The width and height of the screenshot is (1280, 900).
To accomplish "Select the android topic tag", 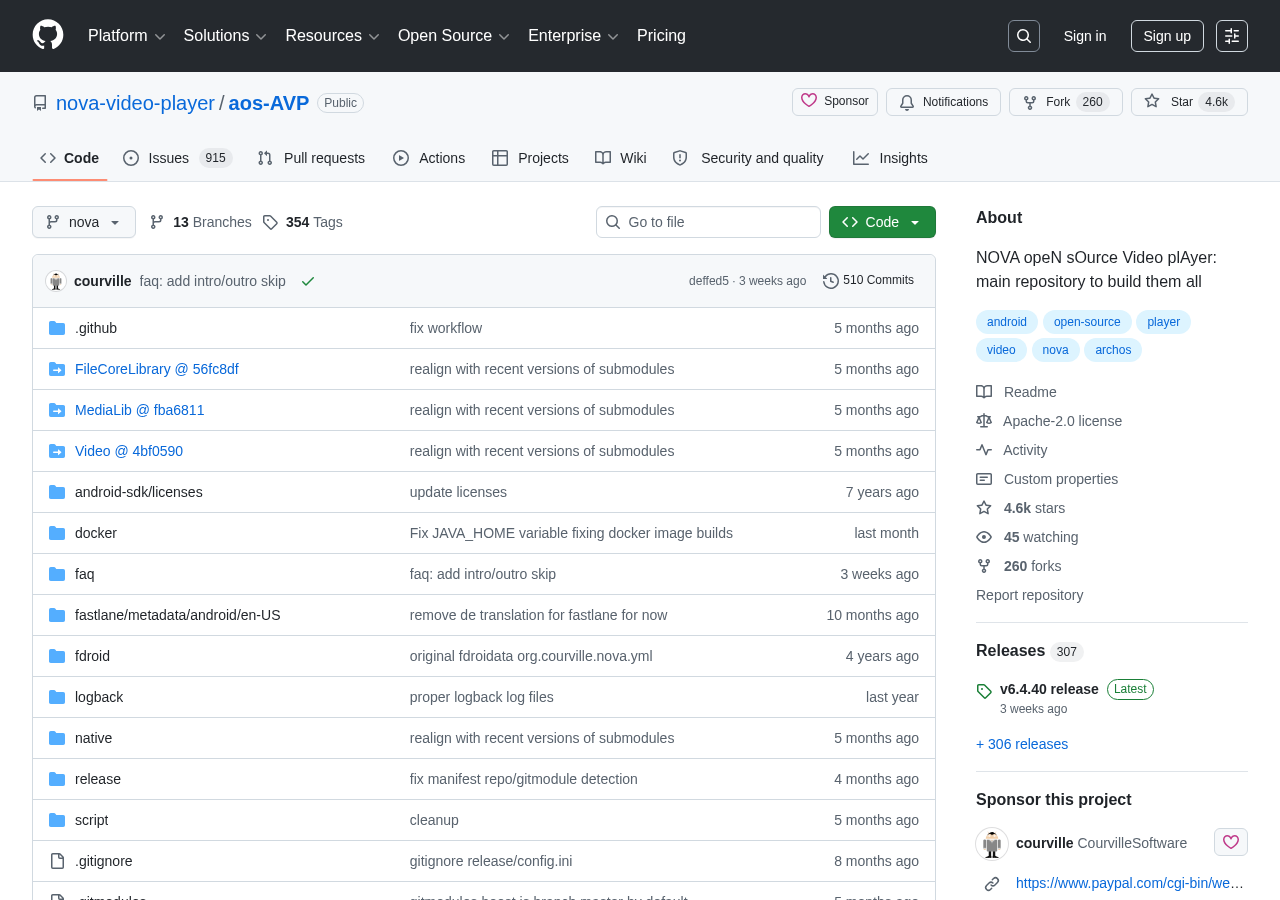I will (1007, 322).
